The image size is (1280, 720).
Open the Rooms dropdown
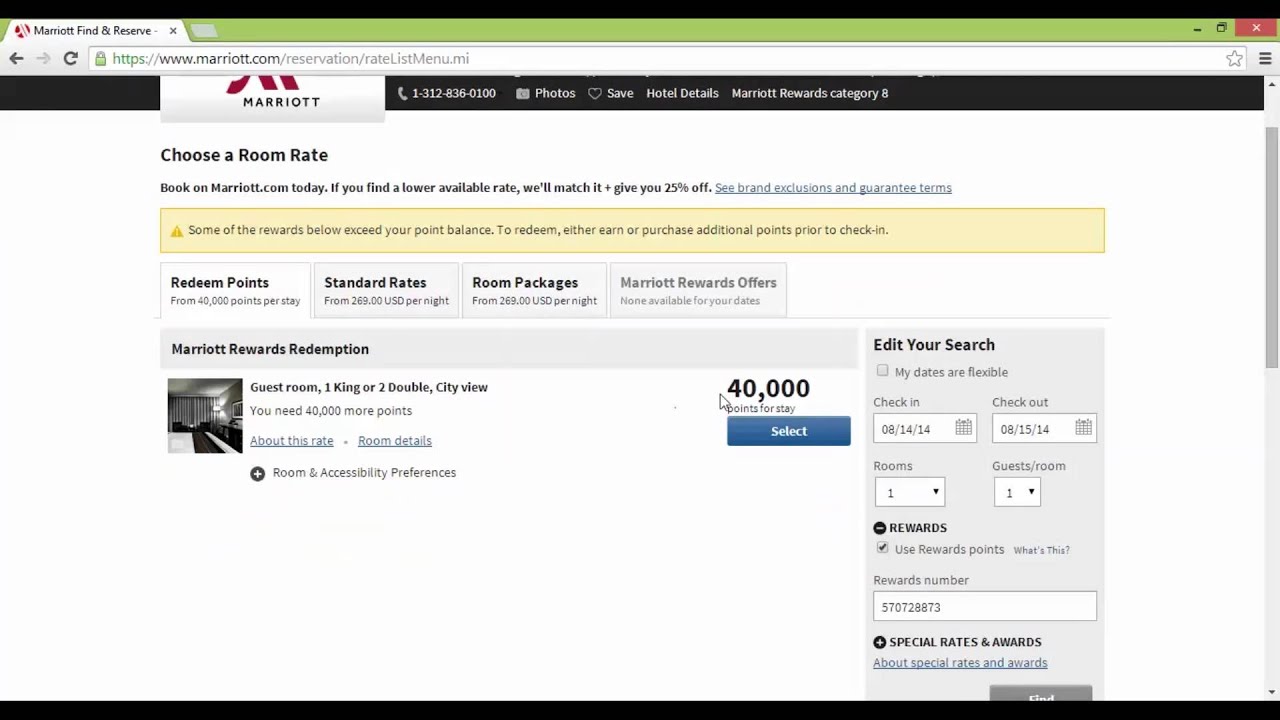click(909, 492)
